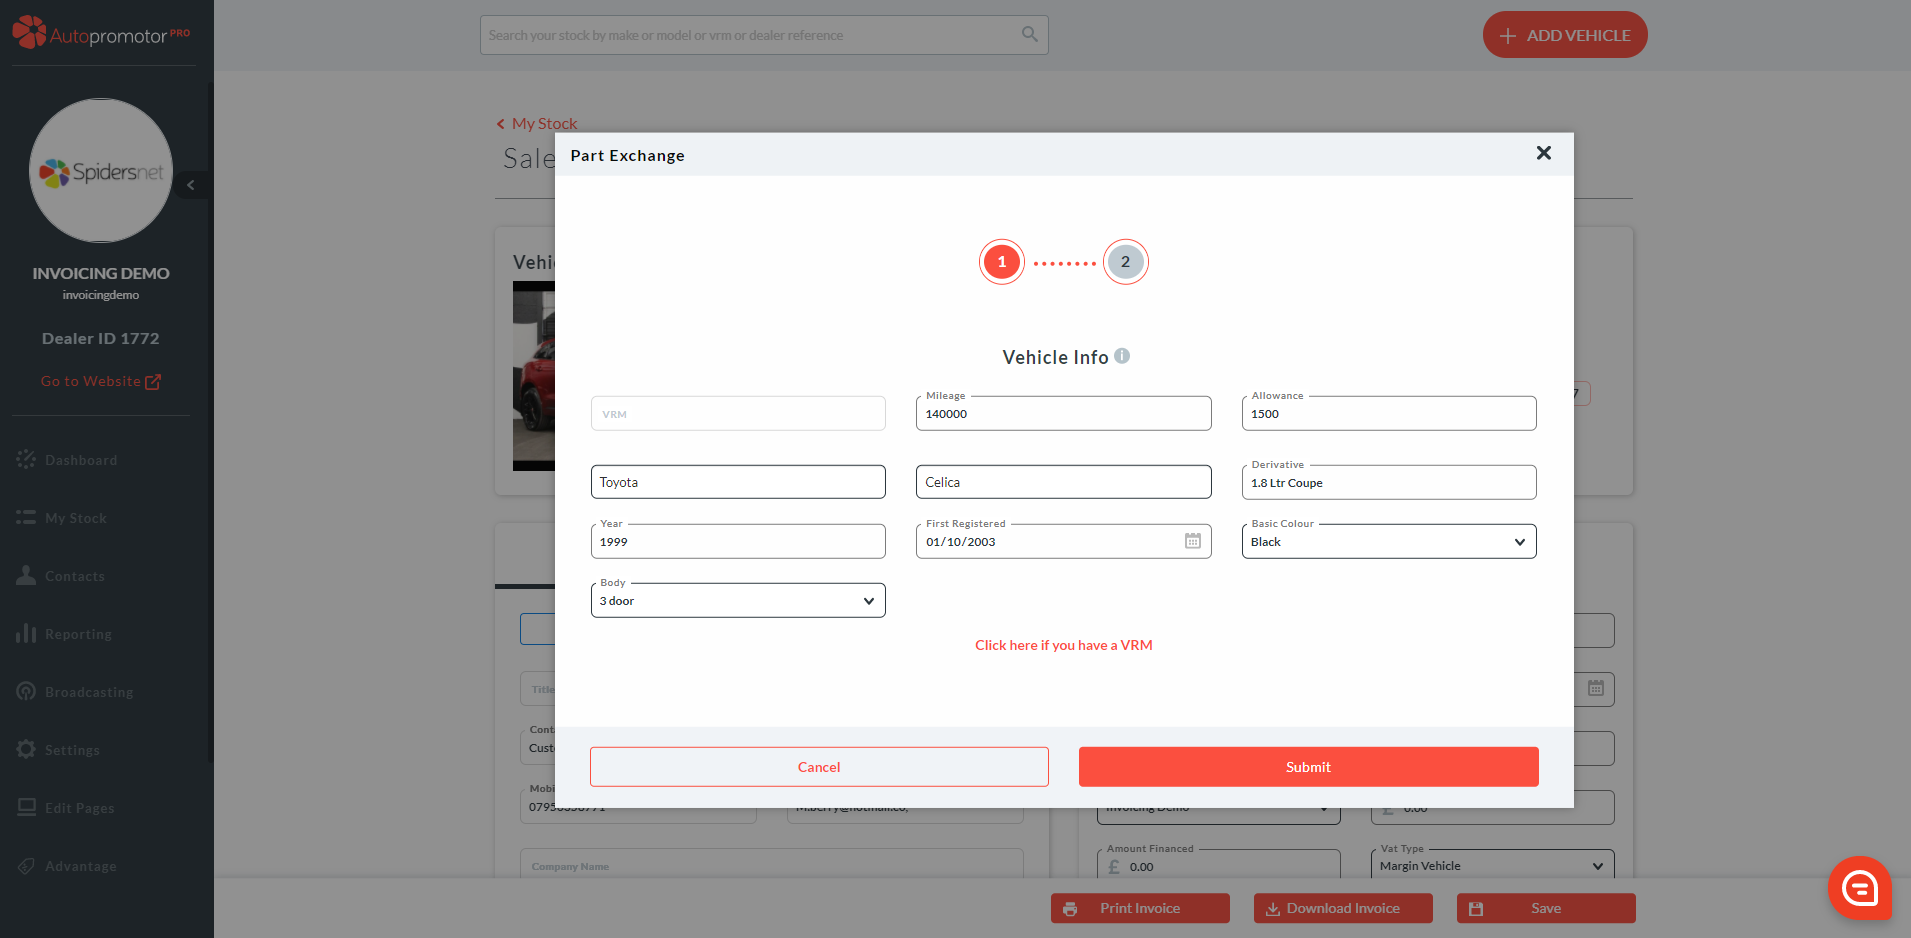The image size is (1911, 938).
Task: Open the Body type dropdown
Action: pyautogui.click(x=737, y=601)
